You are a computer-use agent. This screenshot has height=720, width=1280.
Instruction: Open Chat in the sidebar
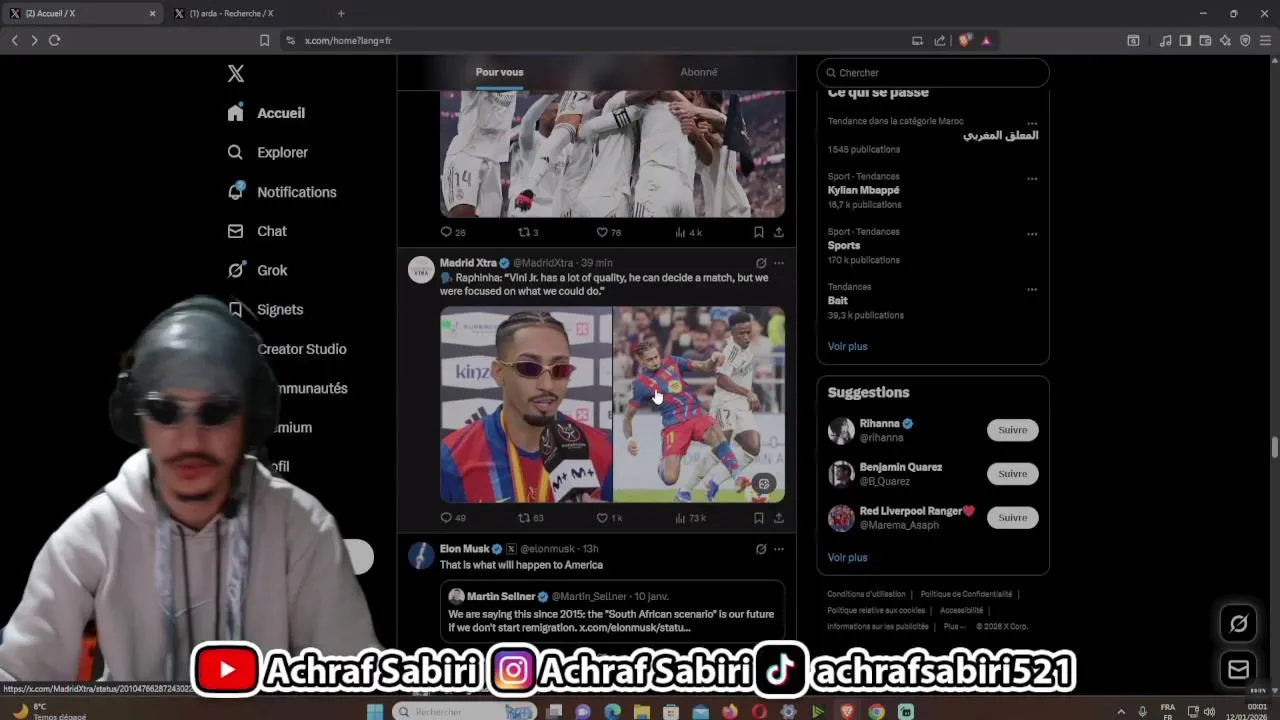coord(257,231)
